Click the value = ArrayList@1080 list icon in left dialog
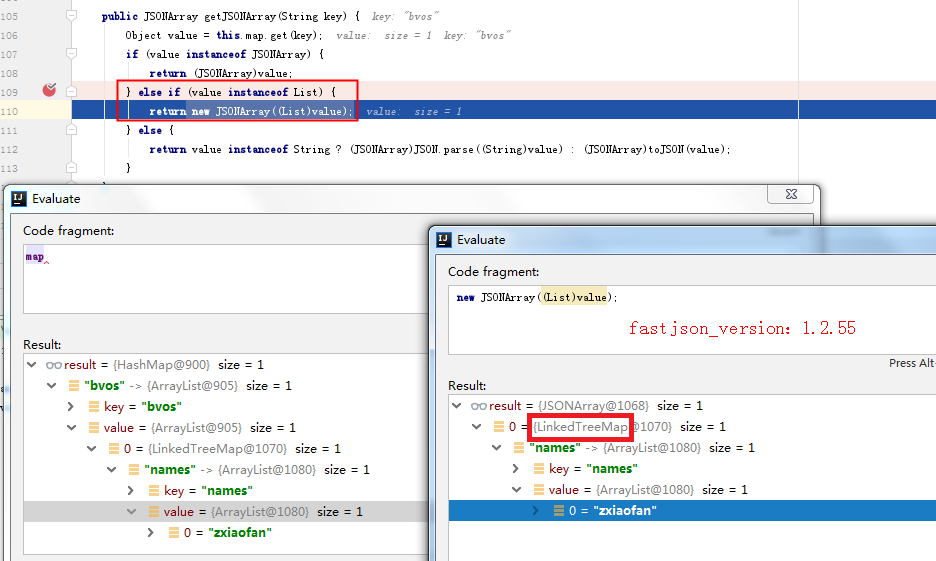The height and width of the screenshot is (561, 936). [153, 511]
